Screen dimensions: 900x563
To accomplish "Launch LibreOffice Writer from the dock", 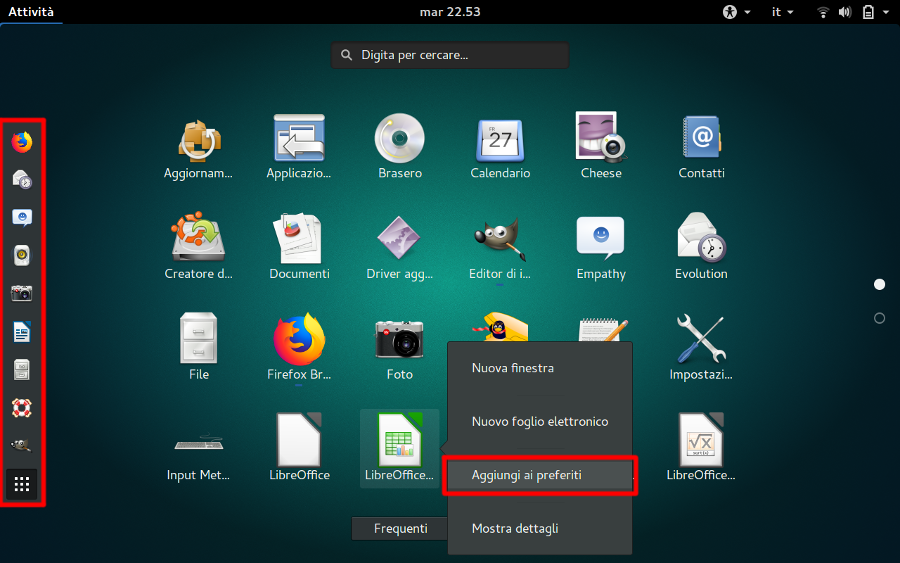I will click(x=22, y=332).
